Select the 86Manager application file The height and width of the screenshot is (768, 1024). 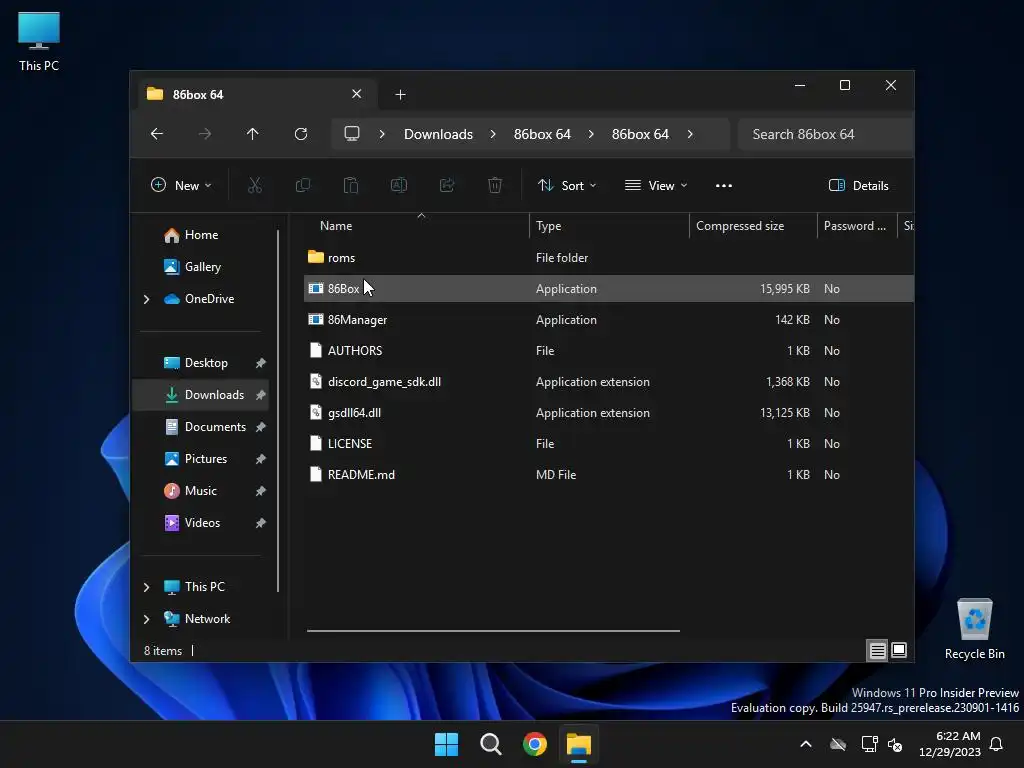pos(609,320)
